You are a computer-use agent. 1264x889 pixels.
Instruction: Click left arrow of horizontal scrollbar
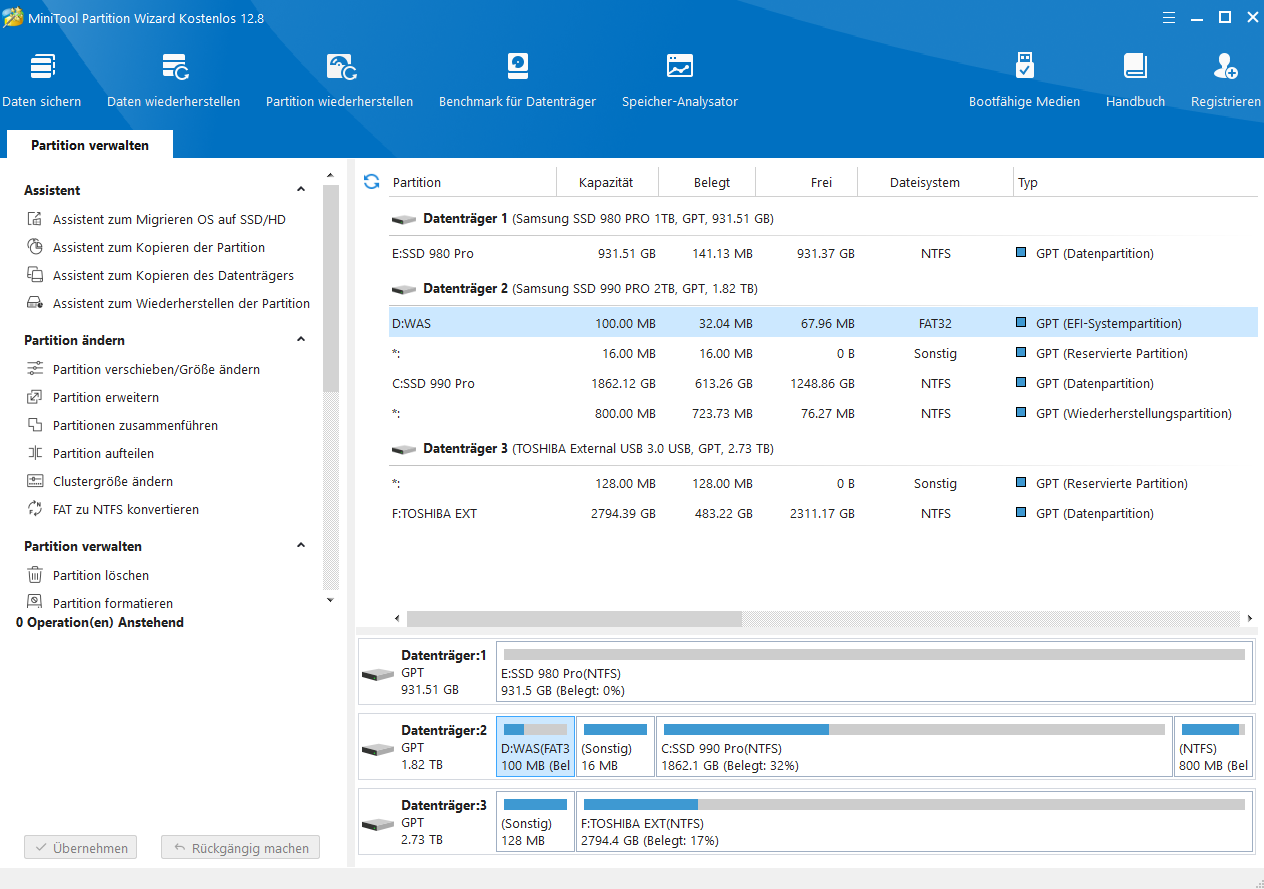(397, 619)
